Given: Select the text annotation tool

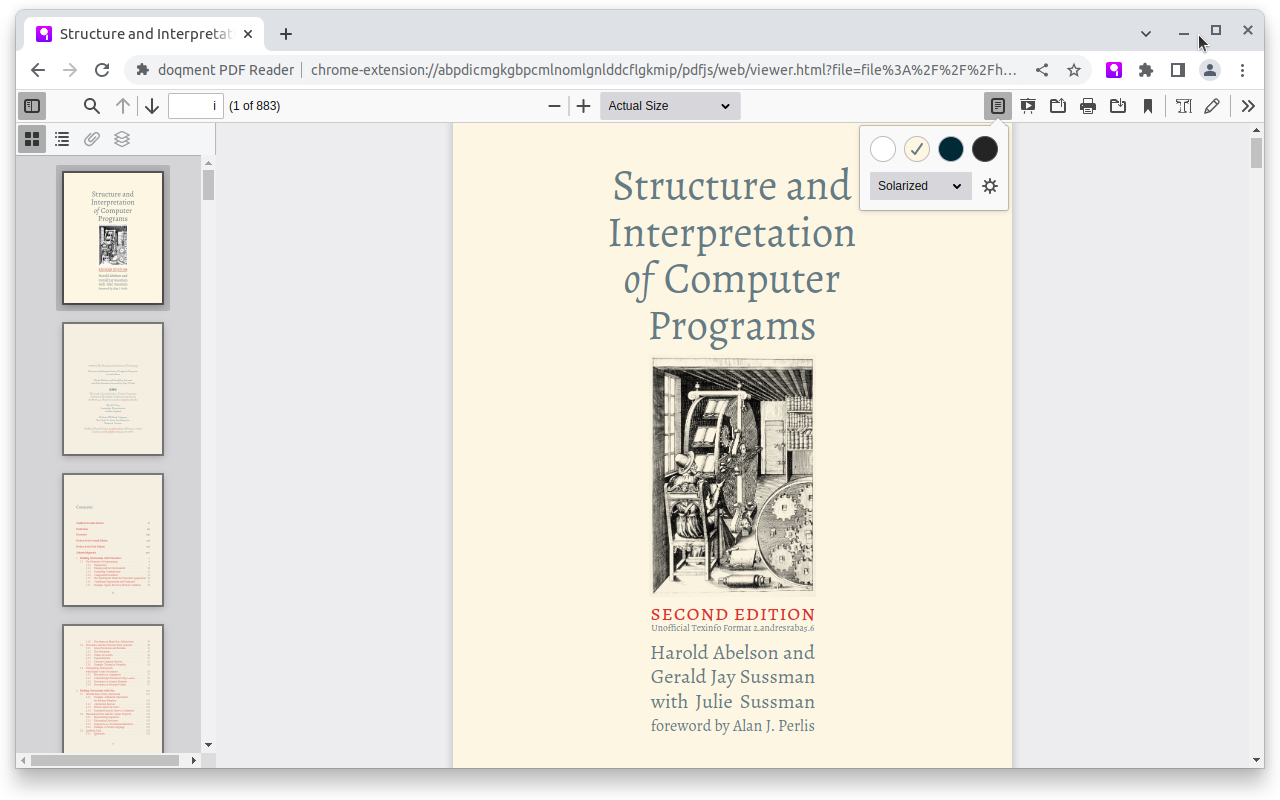Looking at the screenshot, I should [1184, 106].
